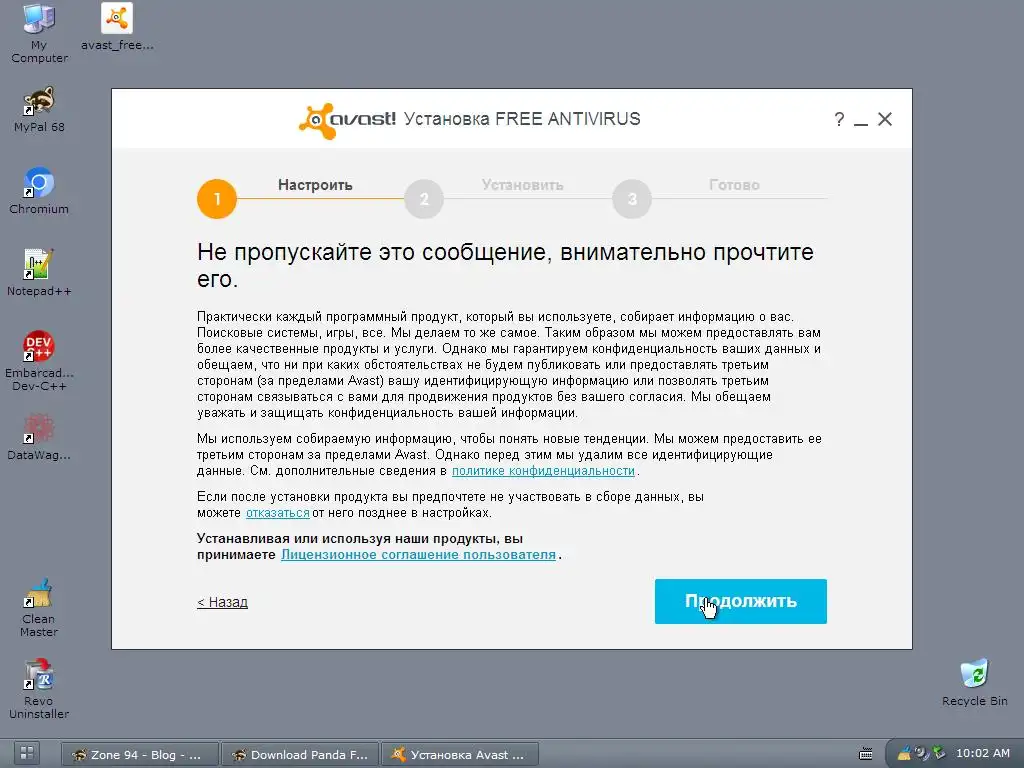
Task: Click the 'Настроить' step label
Action: [x=315, y=185]
